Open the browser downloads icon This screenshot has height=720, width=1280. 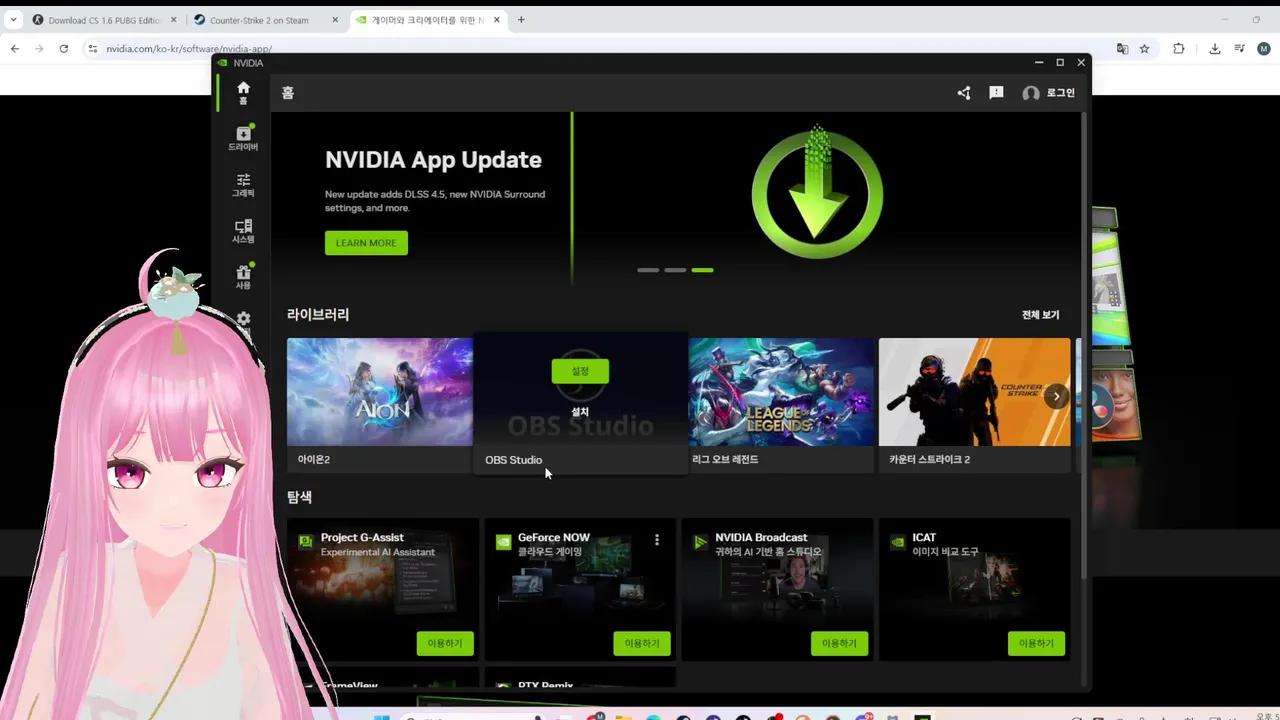(x=1215, y=49)
